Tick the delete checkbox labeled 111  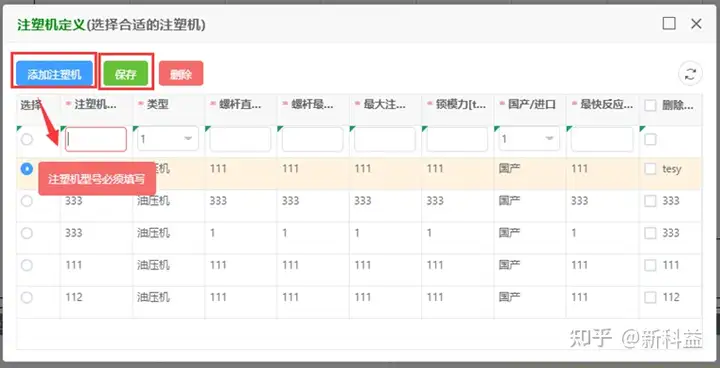pyautogui.click(x=650, y=265)
